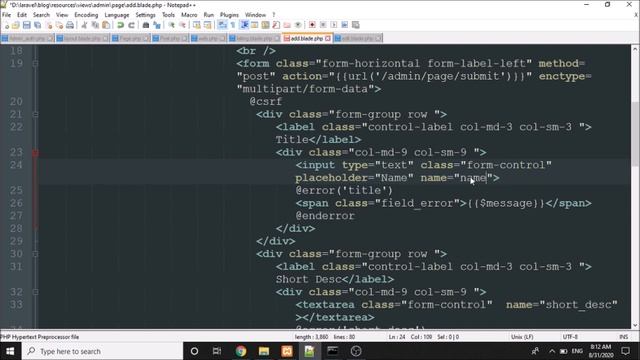This screenshot has height=360, width=640.
Task: Toggle the Monitoring eye icon
Action: pyautogui.click(x=298, y=25)
